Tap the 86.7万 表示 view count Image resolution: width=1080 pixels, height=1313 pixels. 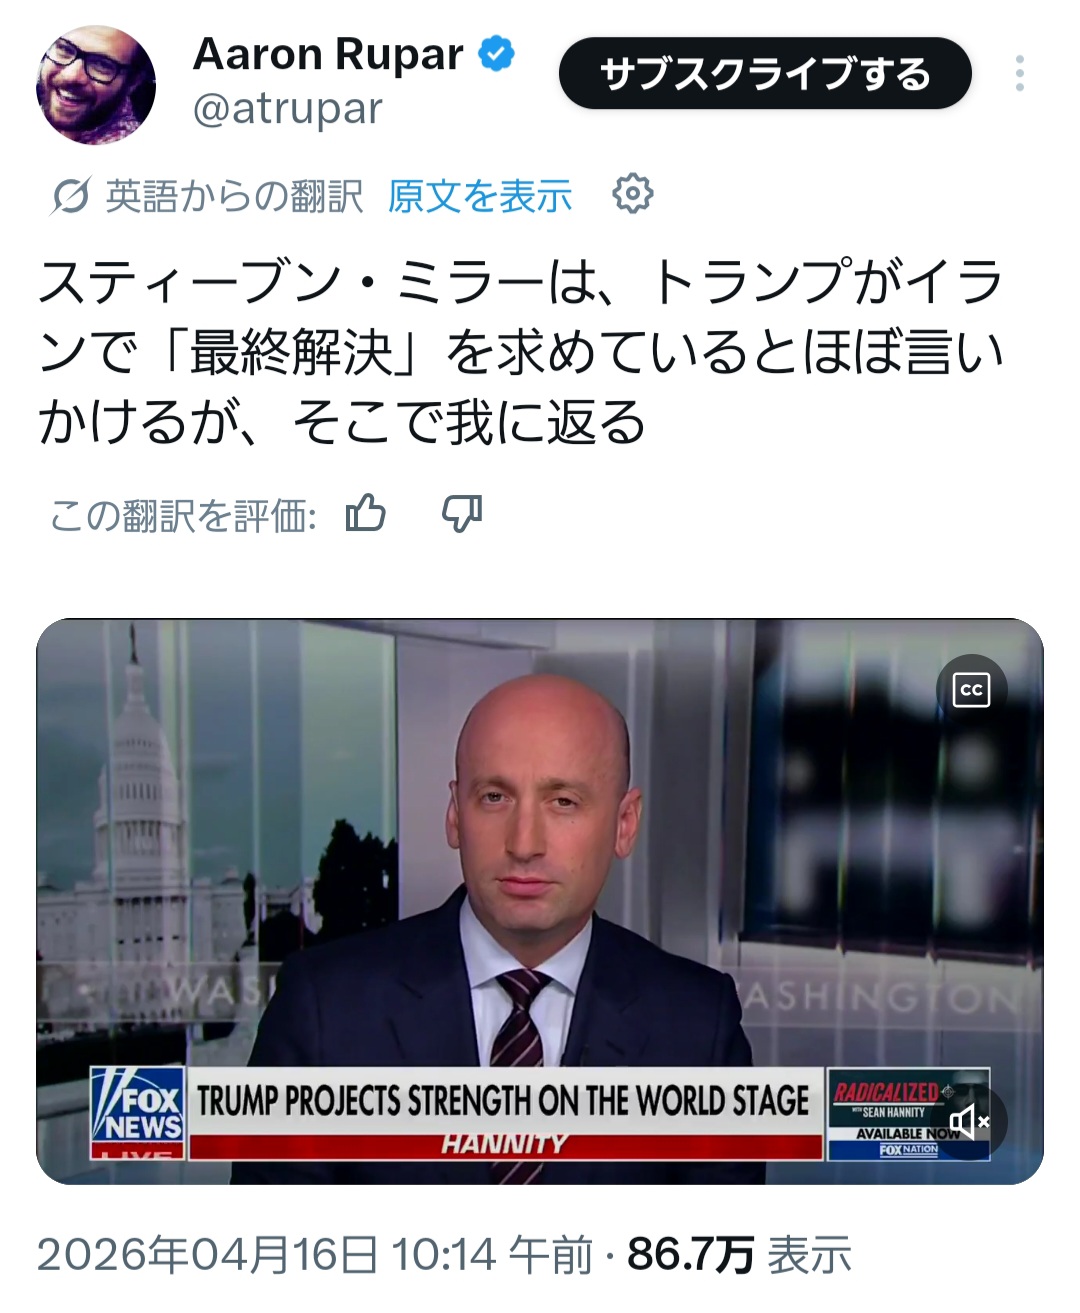pos(739,1254)
